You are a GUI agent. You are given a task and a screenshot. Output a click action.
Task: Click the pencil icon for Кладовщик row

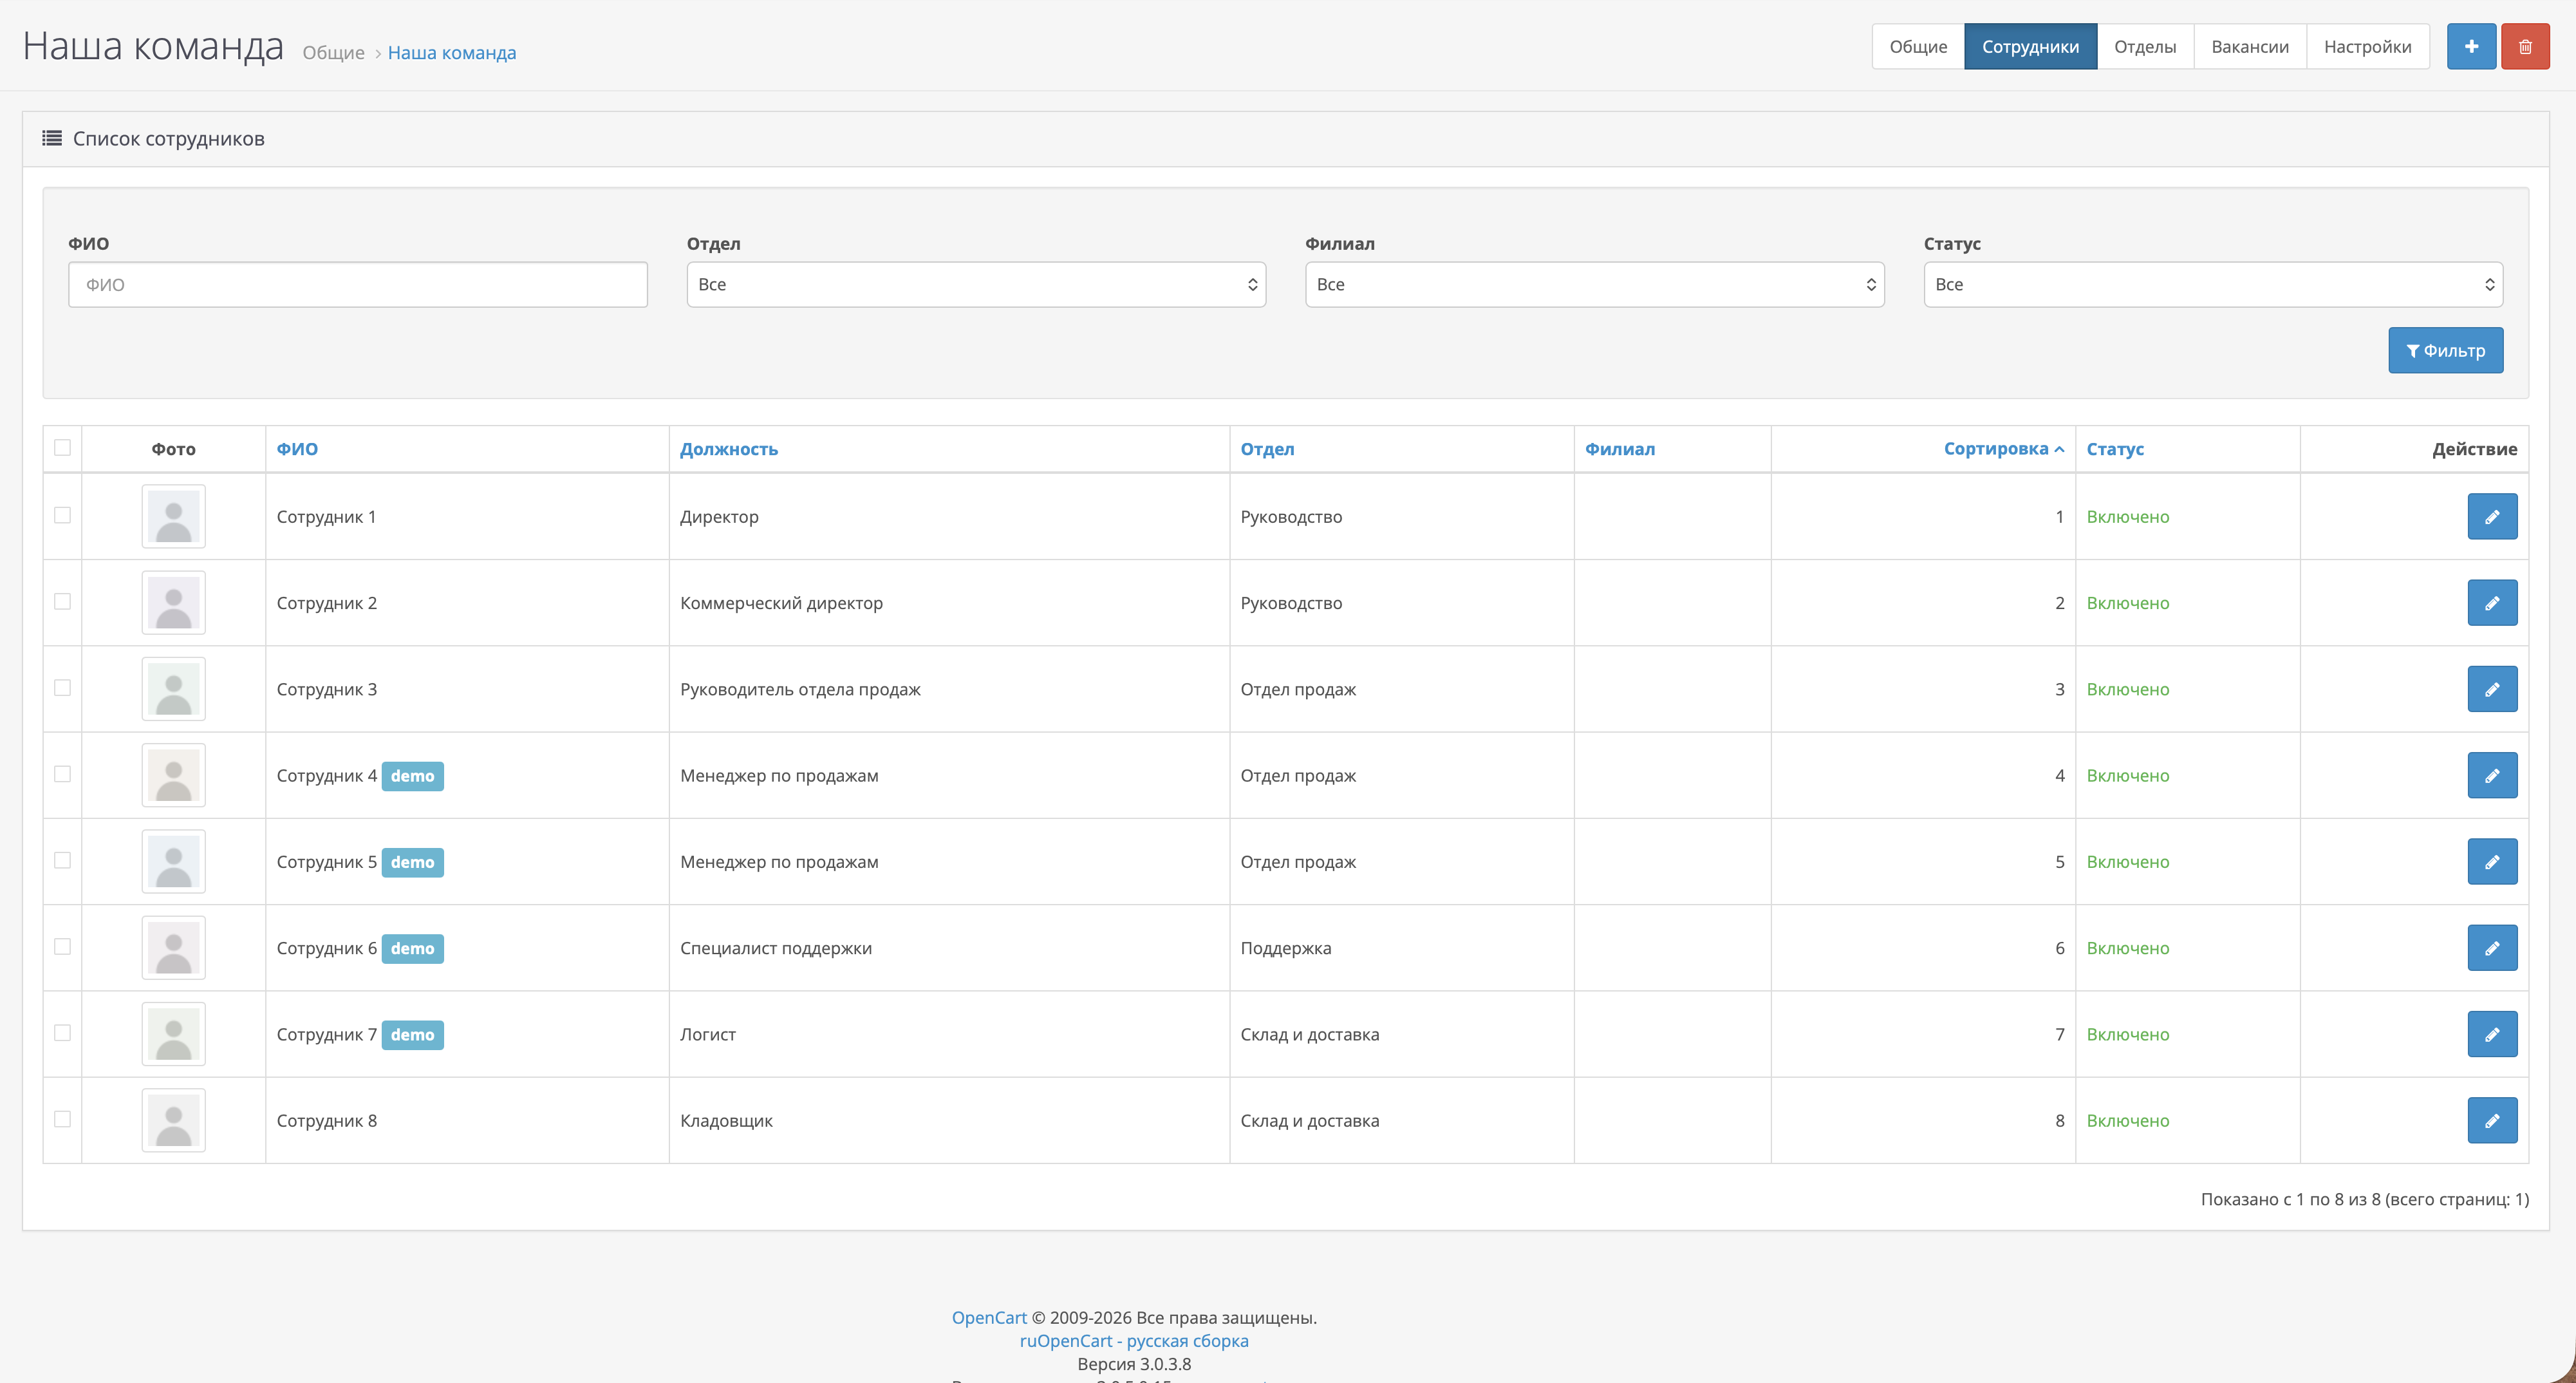coord(2492,1120)
